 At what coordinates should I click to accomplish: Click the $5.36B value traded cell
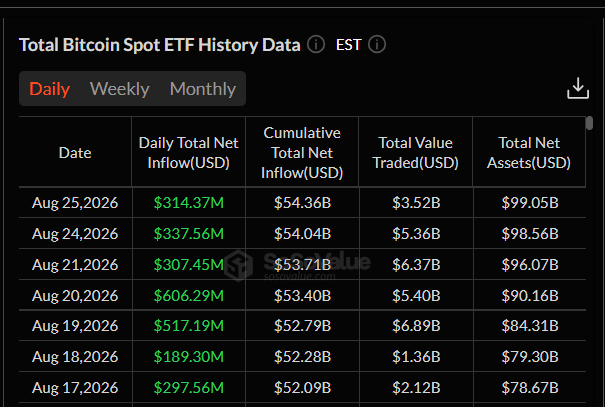[x=416, y=233]
